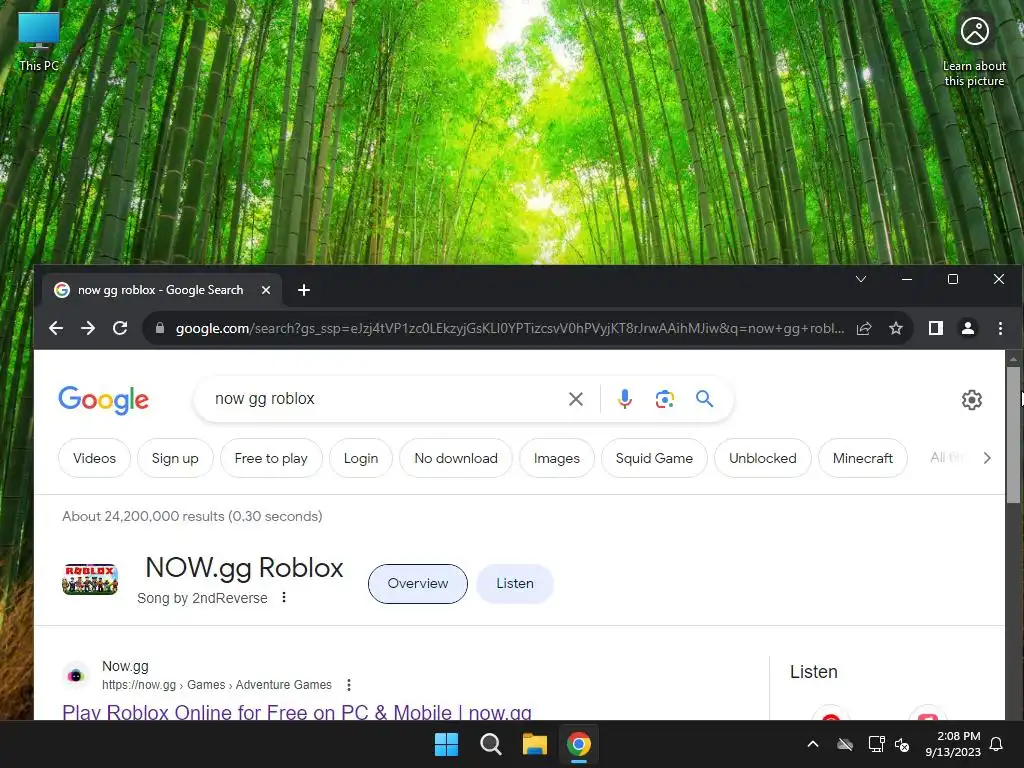The height and width of the screenshot is (768, 1024).
Task: Open the Chrome three-dot menu
Action: pos(1000,328)
